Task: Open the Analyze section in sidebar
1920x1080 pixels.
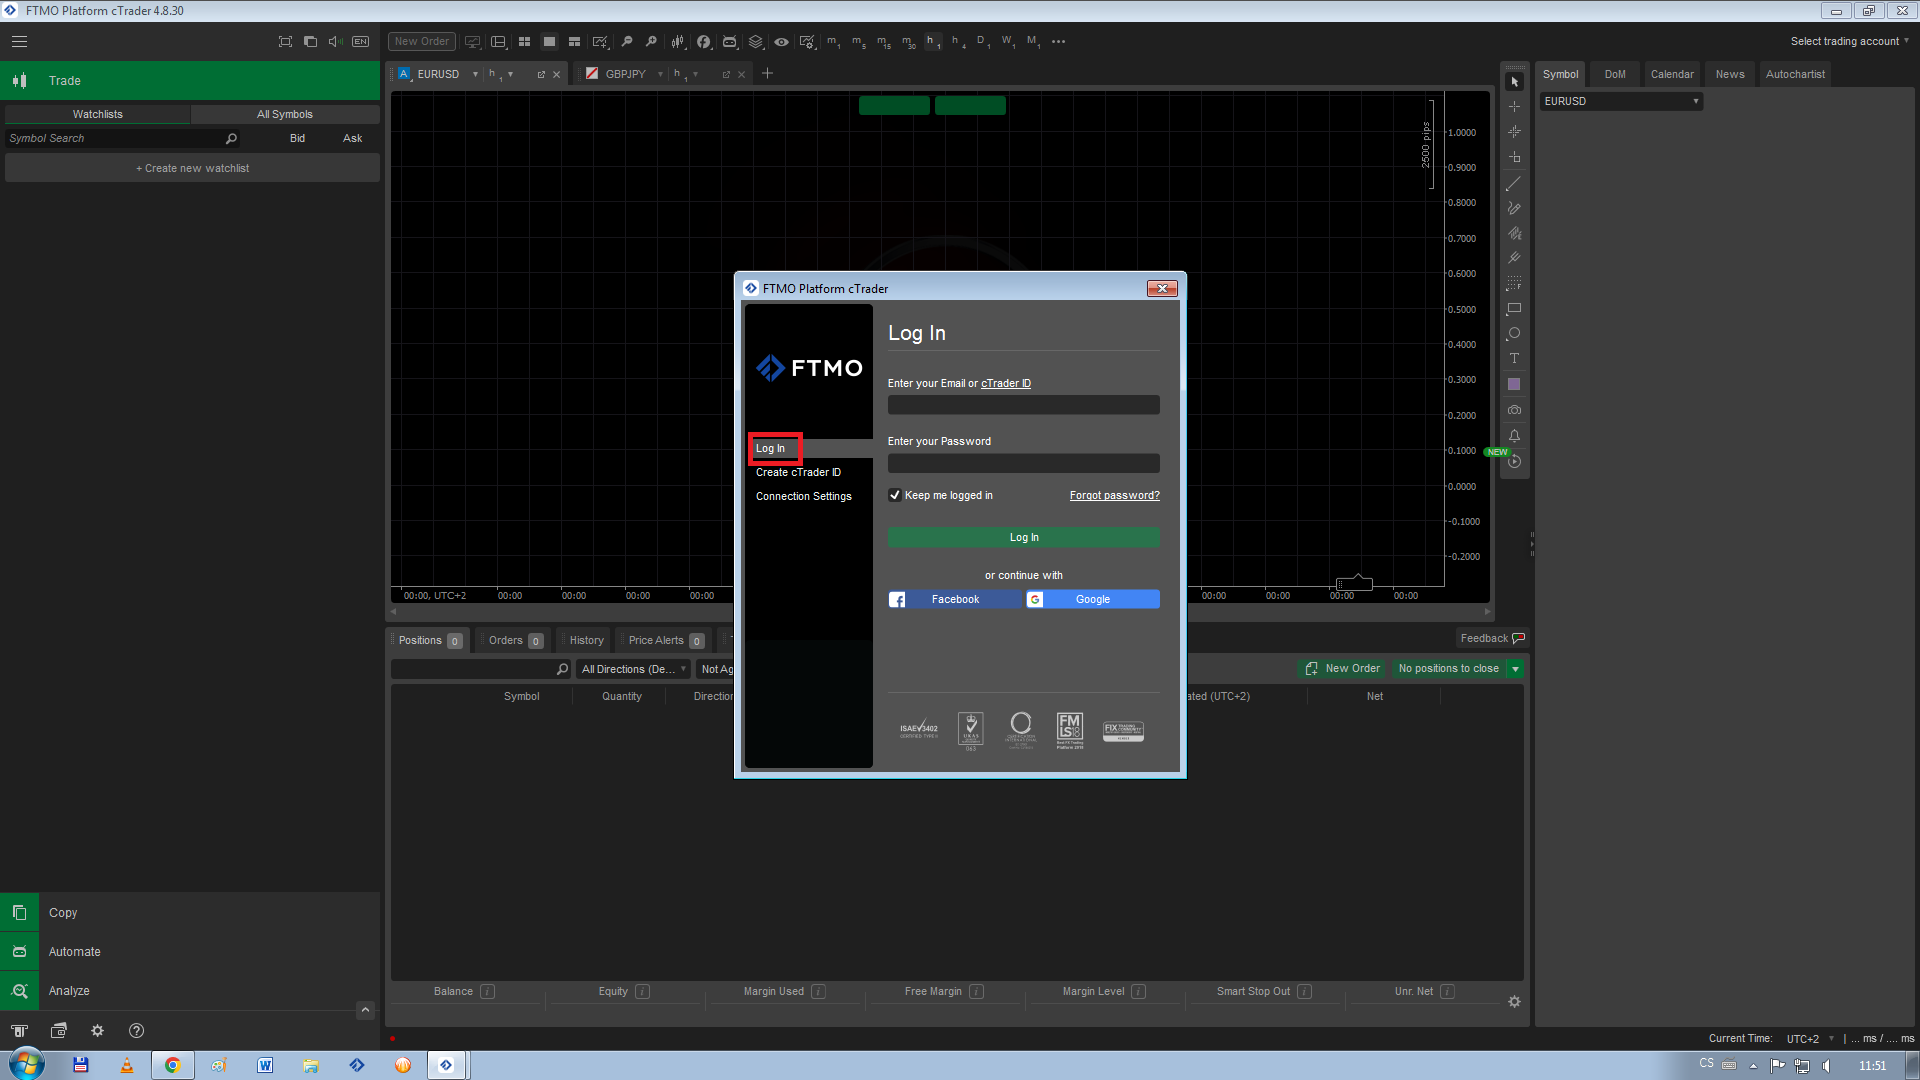Action: [69, 990]
